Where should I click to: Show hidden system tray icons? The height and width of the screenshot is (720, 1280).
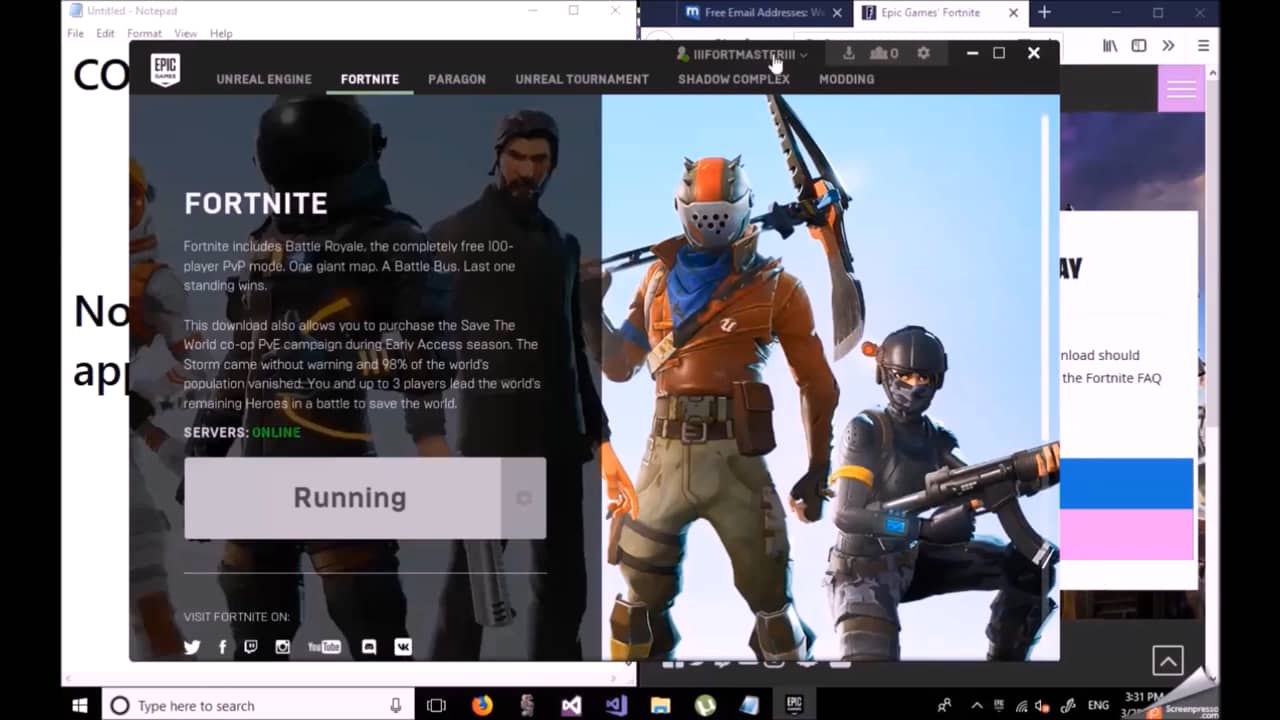click(977, 705)
